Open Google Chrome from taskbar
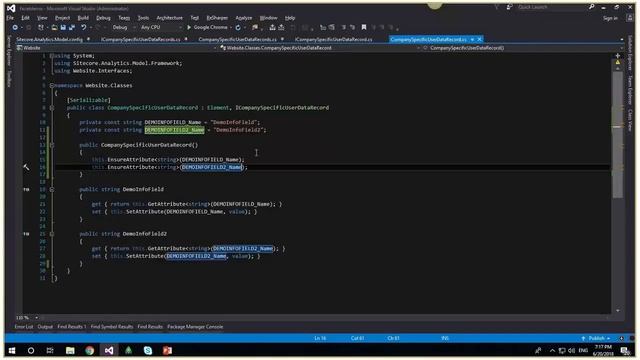 pyautogui.click(x=89, y=350)
